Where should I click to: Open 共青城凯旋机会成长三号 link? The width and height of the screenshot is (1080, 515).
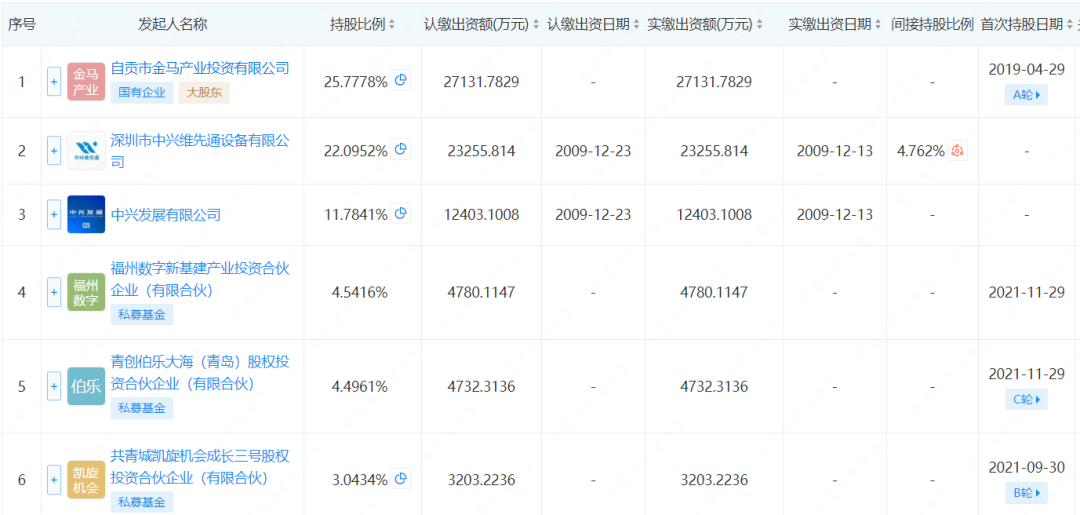(x=200, y=466)
